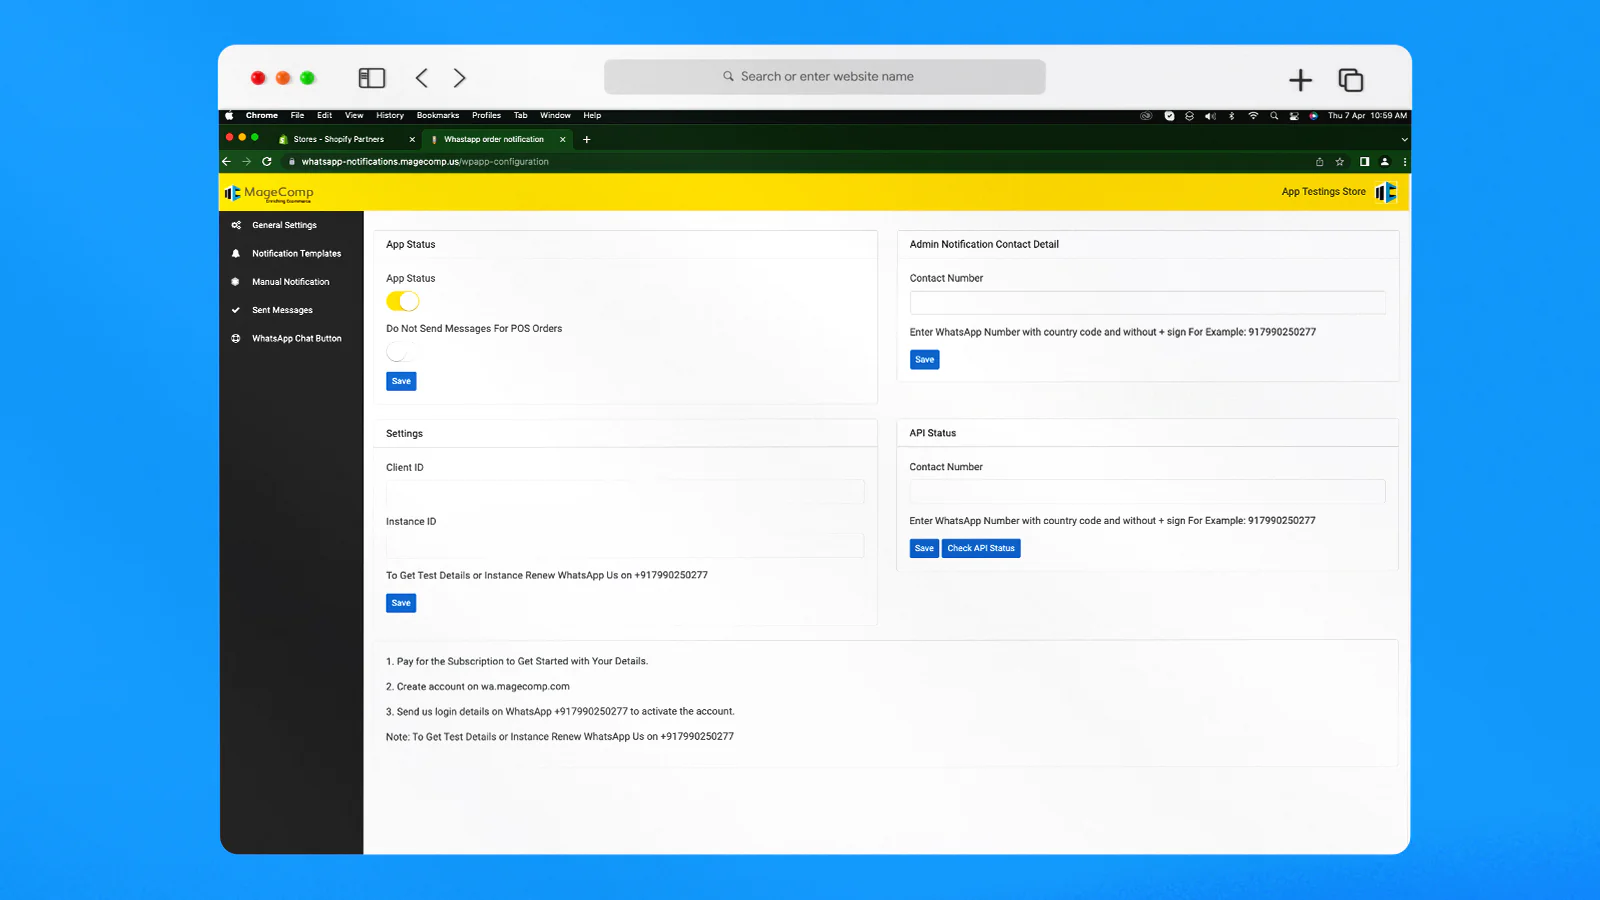The image size is (1600, 900).
Task: Click the Apple menu icon
Action: click(229, 115)
